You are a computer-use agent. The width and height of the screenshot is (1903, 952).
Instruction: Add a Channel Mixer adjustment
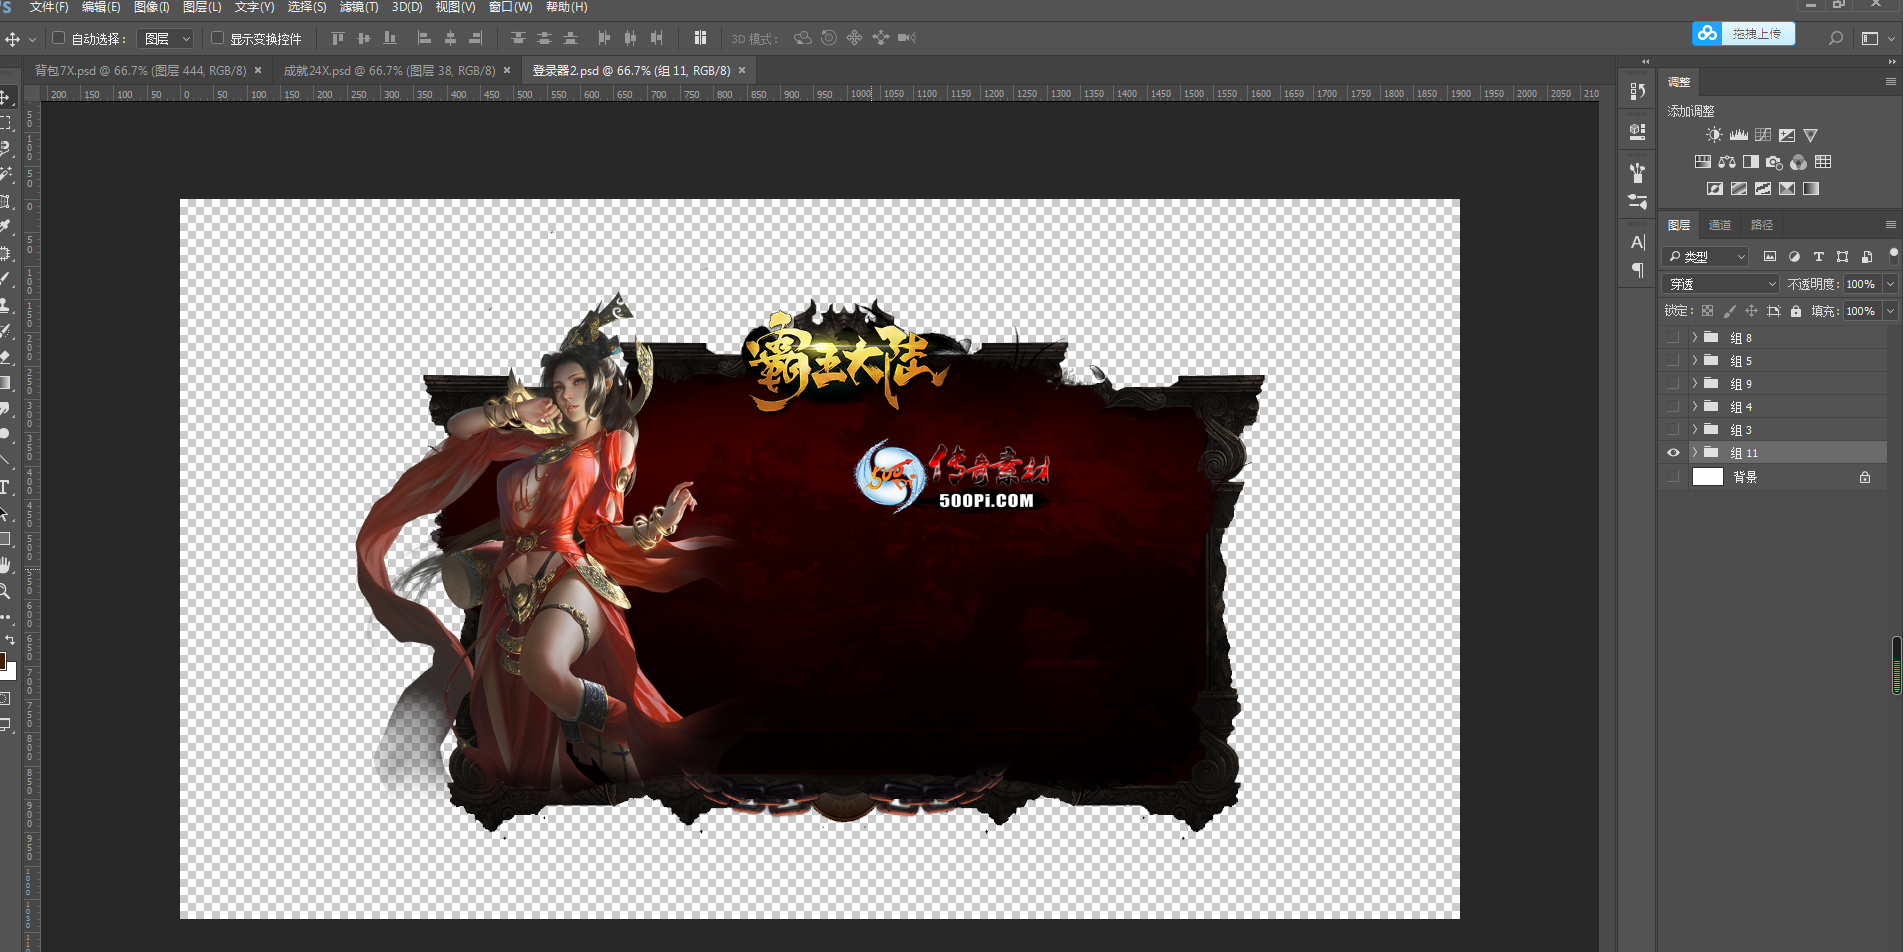[1799, 162]
